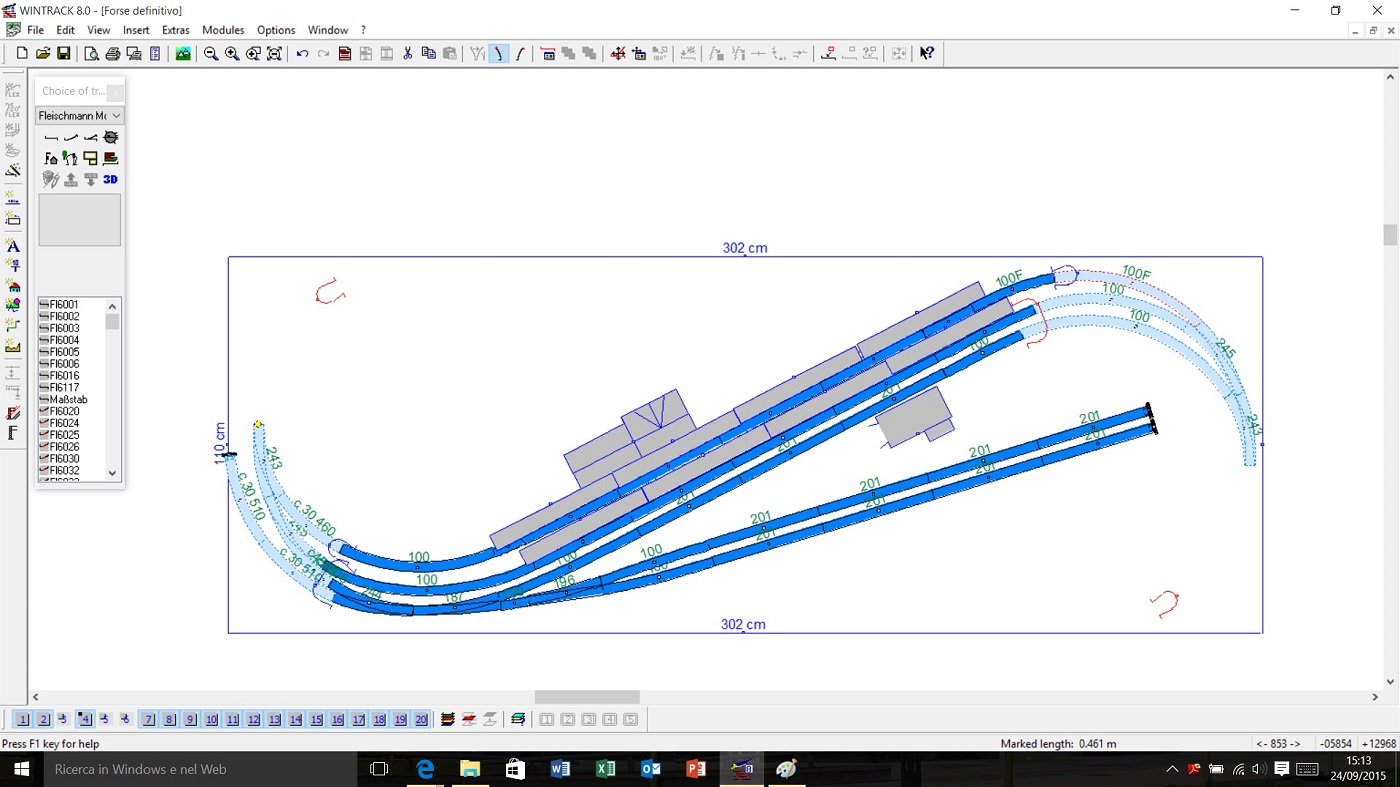The width and height of the screenshot is (1400, 787).
Task: Select FI6001 track in the list
Action: [x=64, y=305]
